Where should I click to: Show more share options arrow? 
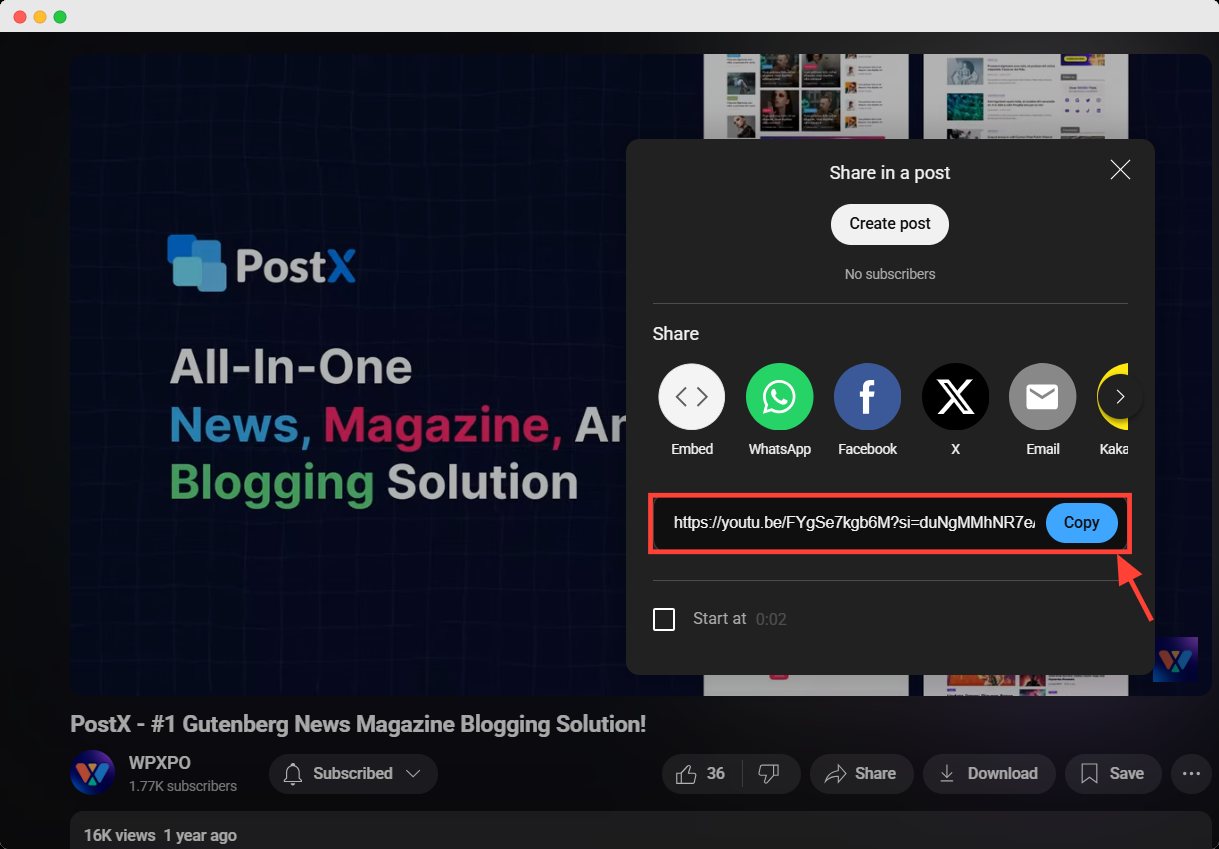[1120, 397]
